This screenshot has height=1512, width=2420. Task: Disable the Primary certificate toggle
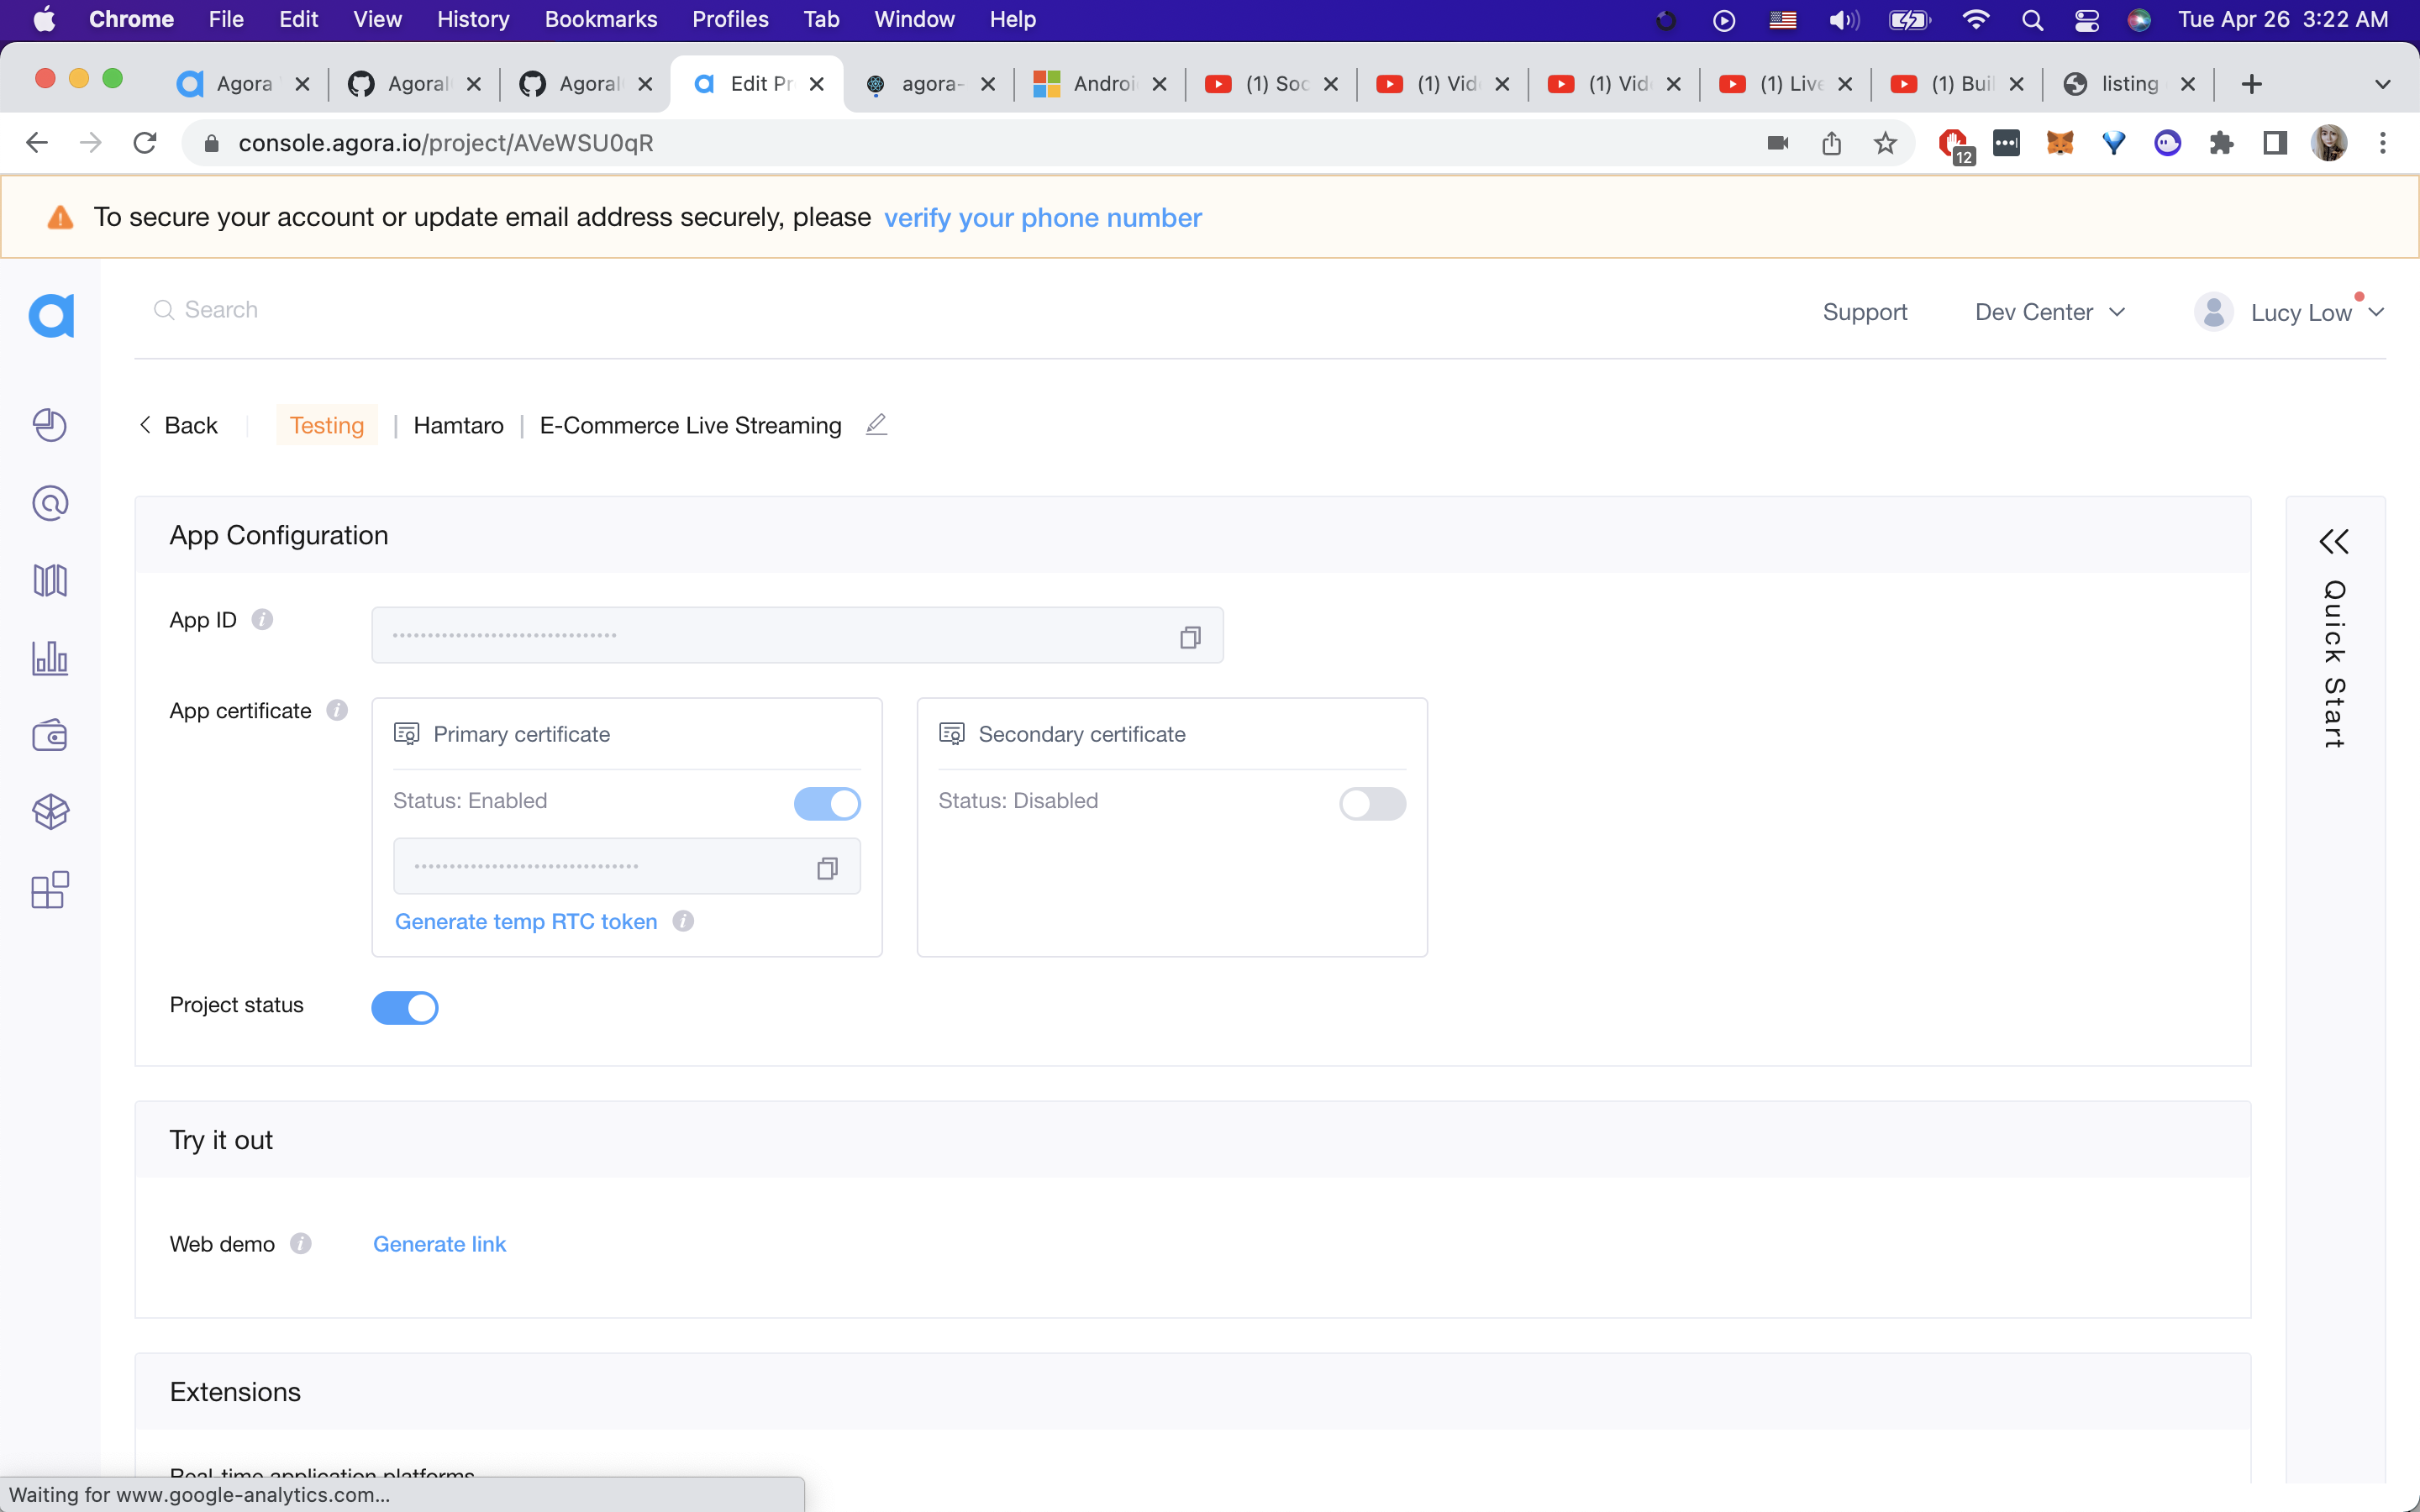(x=827, y=803)
